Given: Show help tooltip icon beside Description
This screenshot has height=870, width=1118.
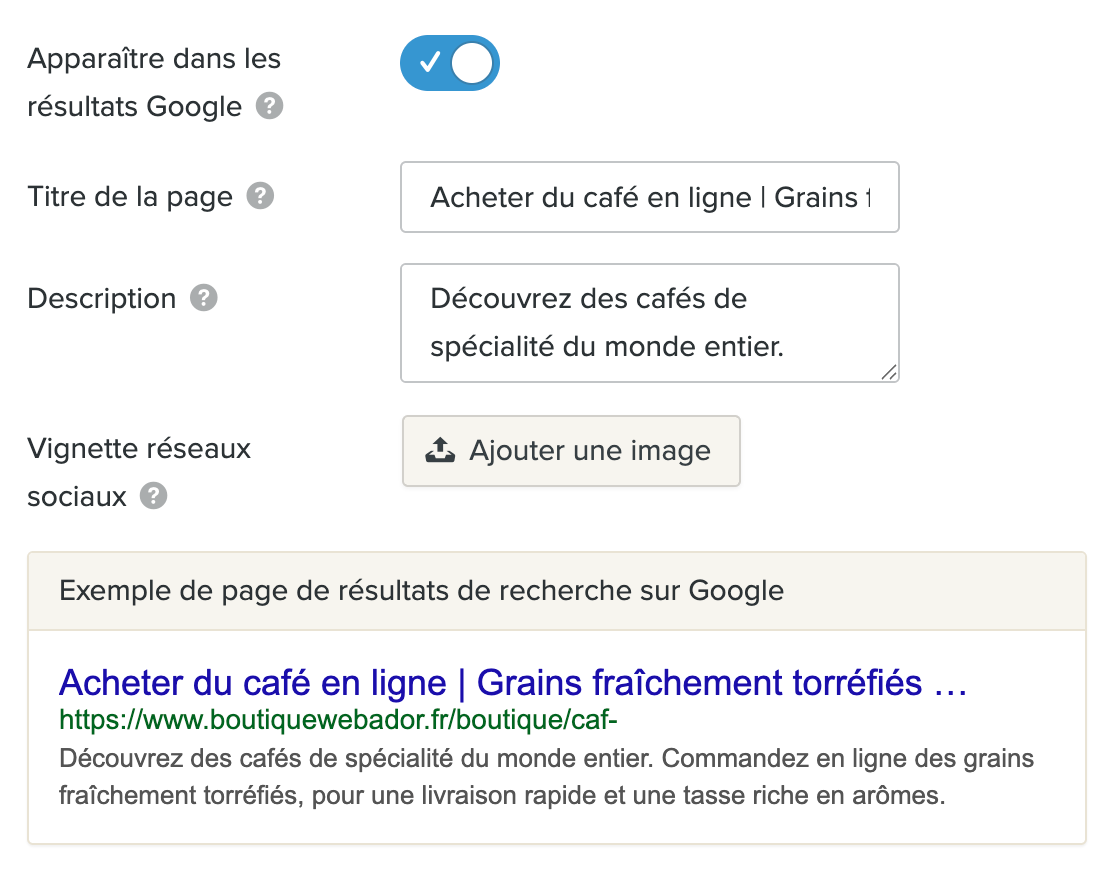Looking at the screenshot, I should (203, 298).
